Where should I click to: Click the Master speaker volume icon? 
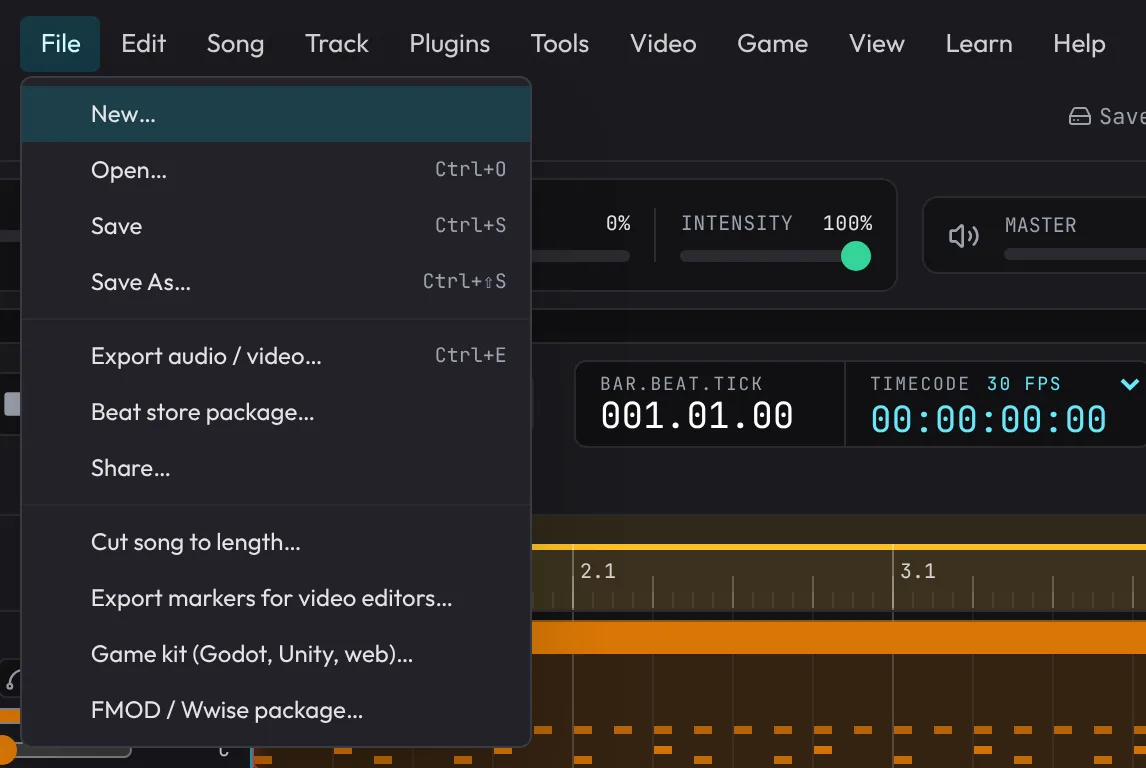point(963,236)
